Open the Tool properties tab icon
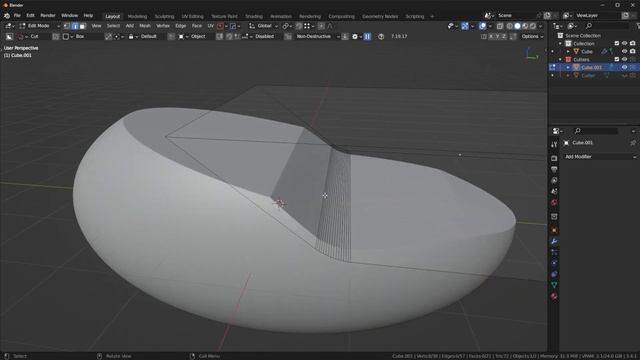The image size is (640, 360). [x=554, y=145]
